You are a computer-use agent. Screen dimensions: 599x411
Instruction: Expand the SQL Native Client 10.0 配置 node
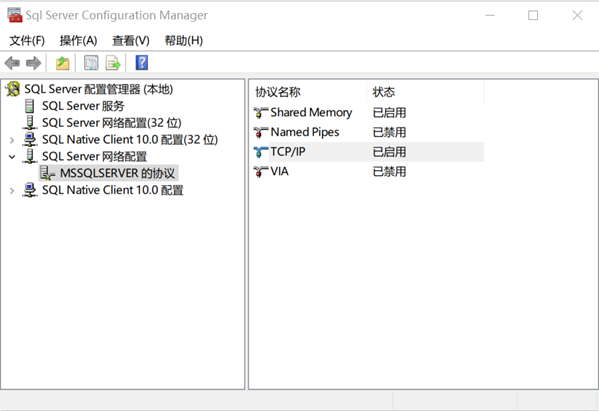pos(12,191)
